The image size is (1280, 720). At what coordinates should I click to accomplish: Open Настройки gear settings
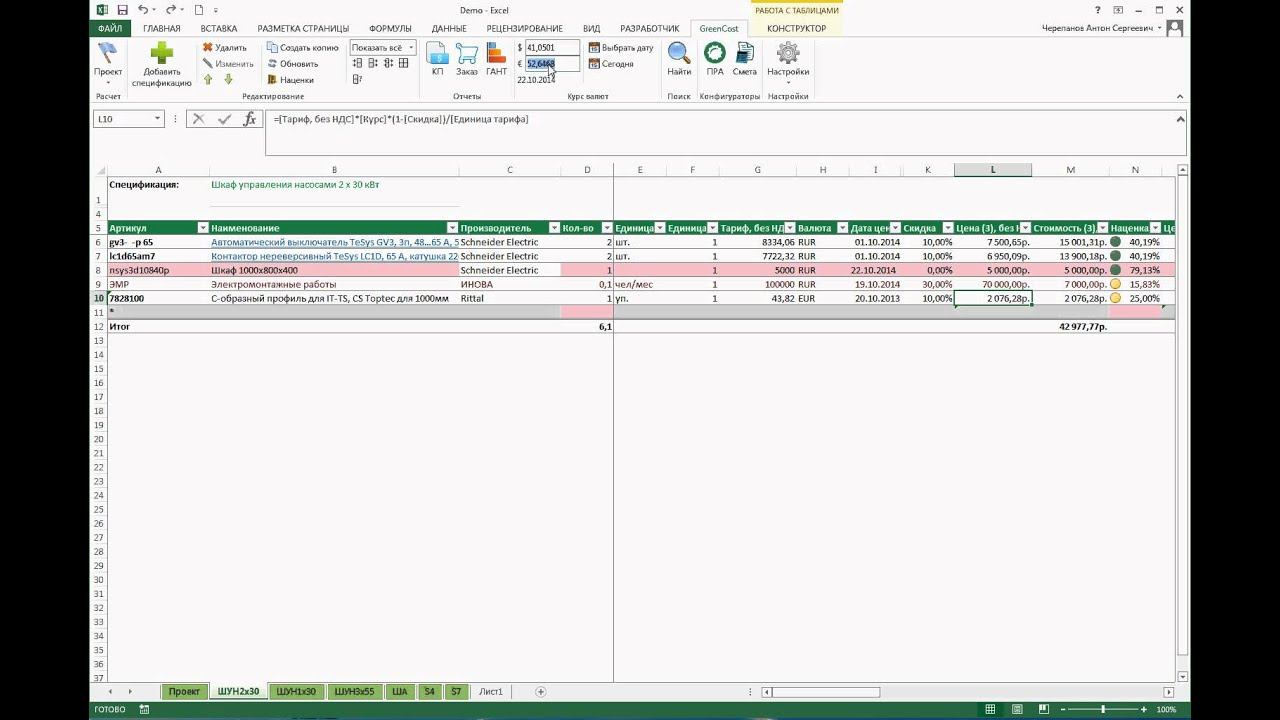[x=788, y=59]
